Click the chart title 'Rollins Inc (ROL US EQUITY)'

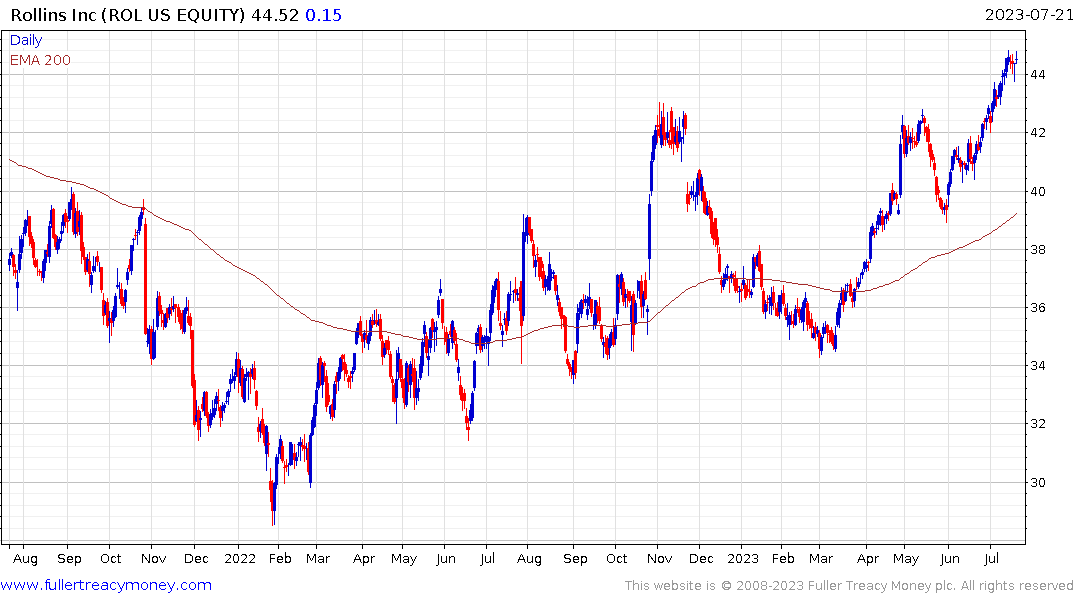[128, 14]
